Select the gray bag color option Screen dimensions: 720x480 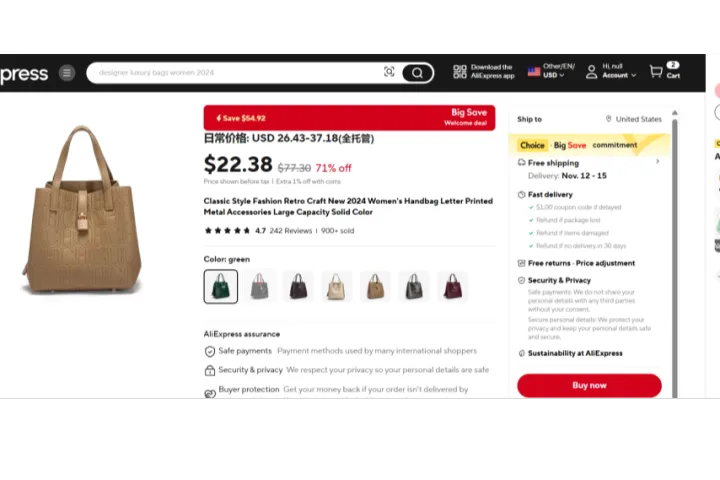[x=259, y=287]
